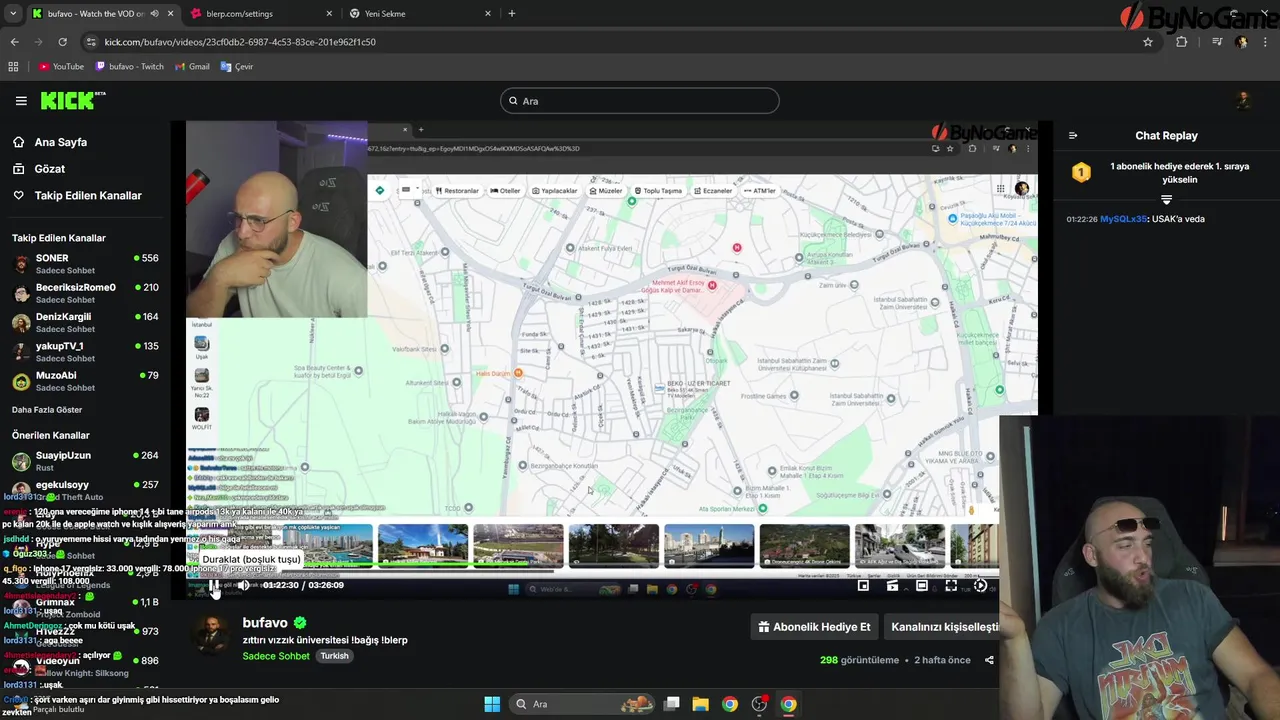Share the VOD with the share icon

989,660
